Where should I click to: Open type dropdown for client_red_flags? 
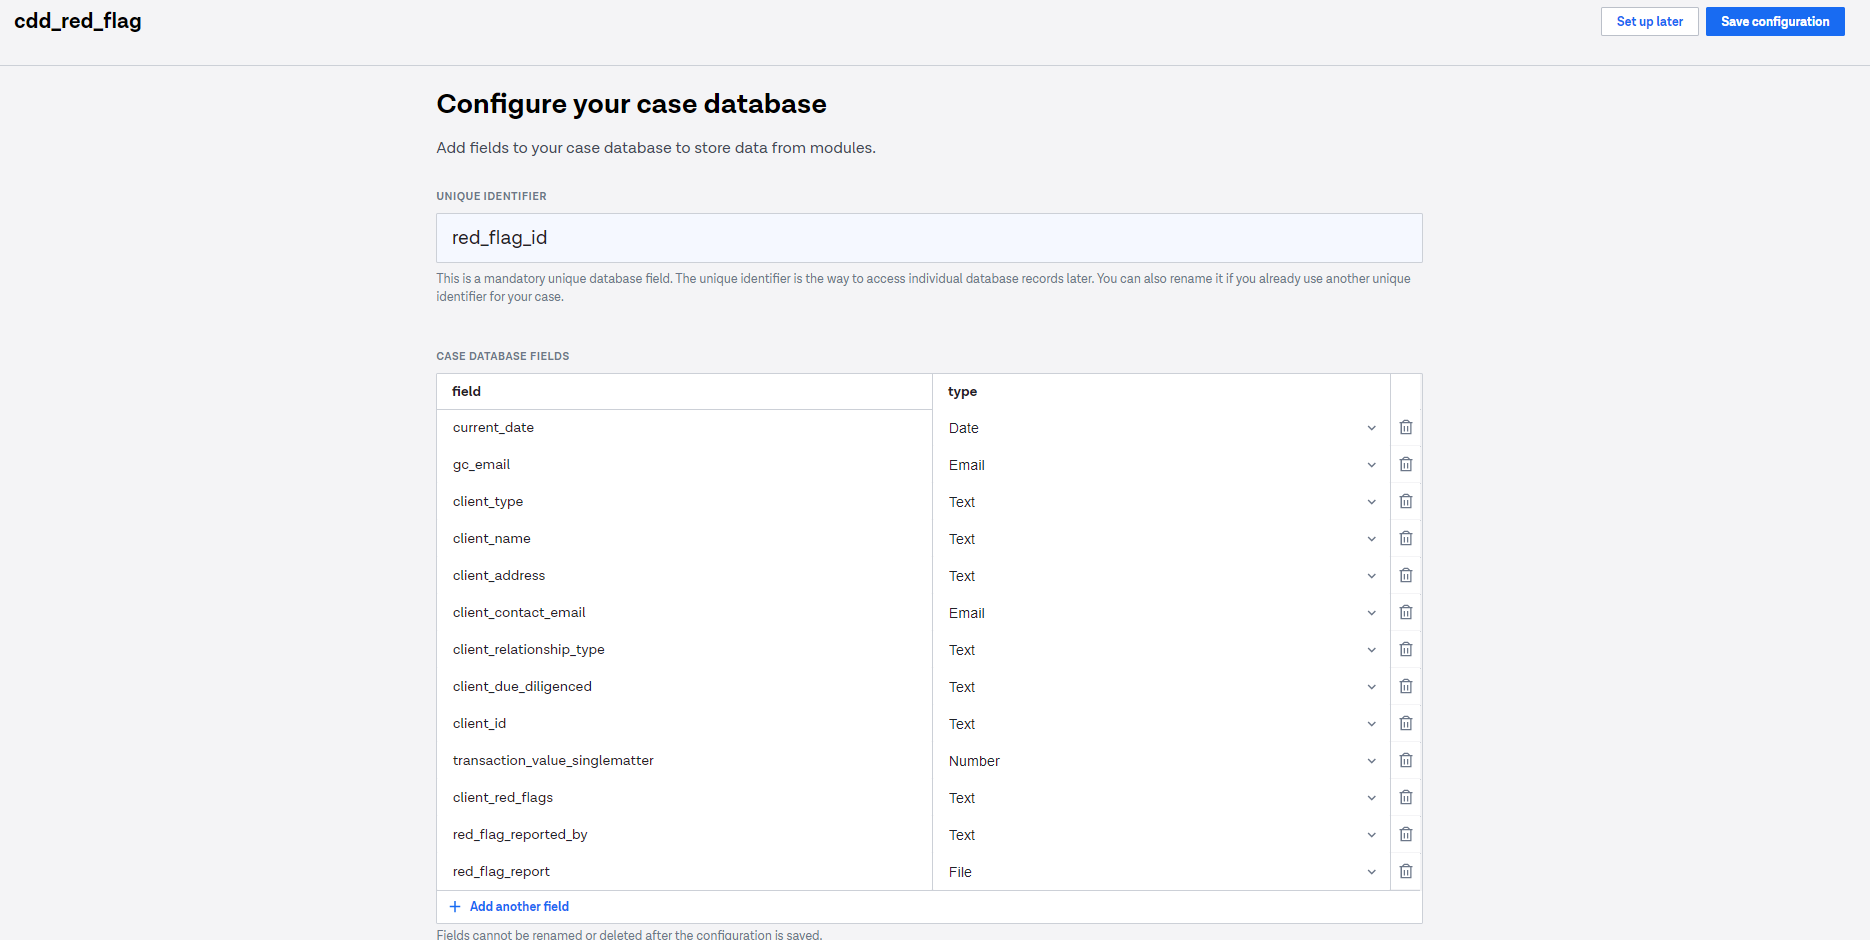1161,798
